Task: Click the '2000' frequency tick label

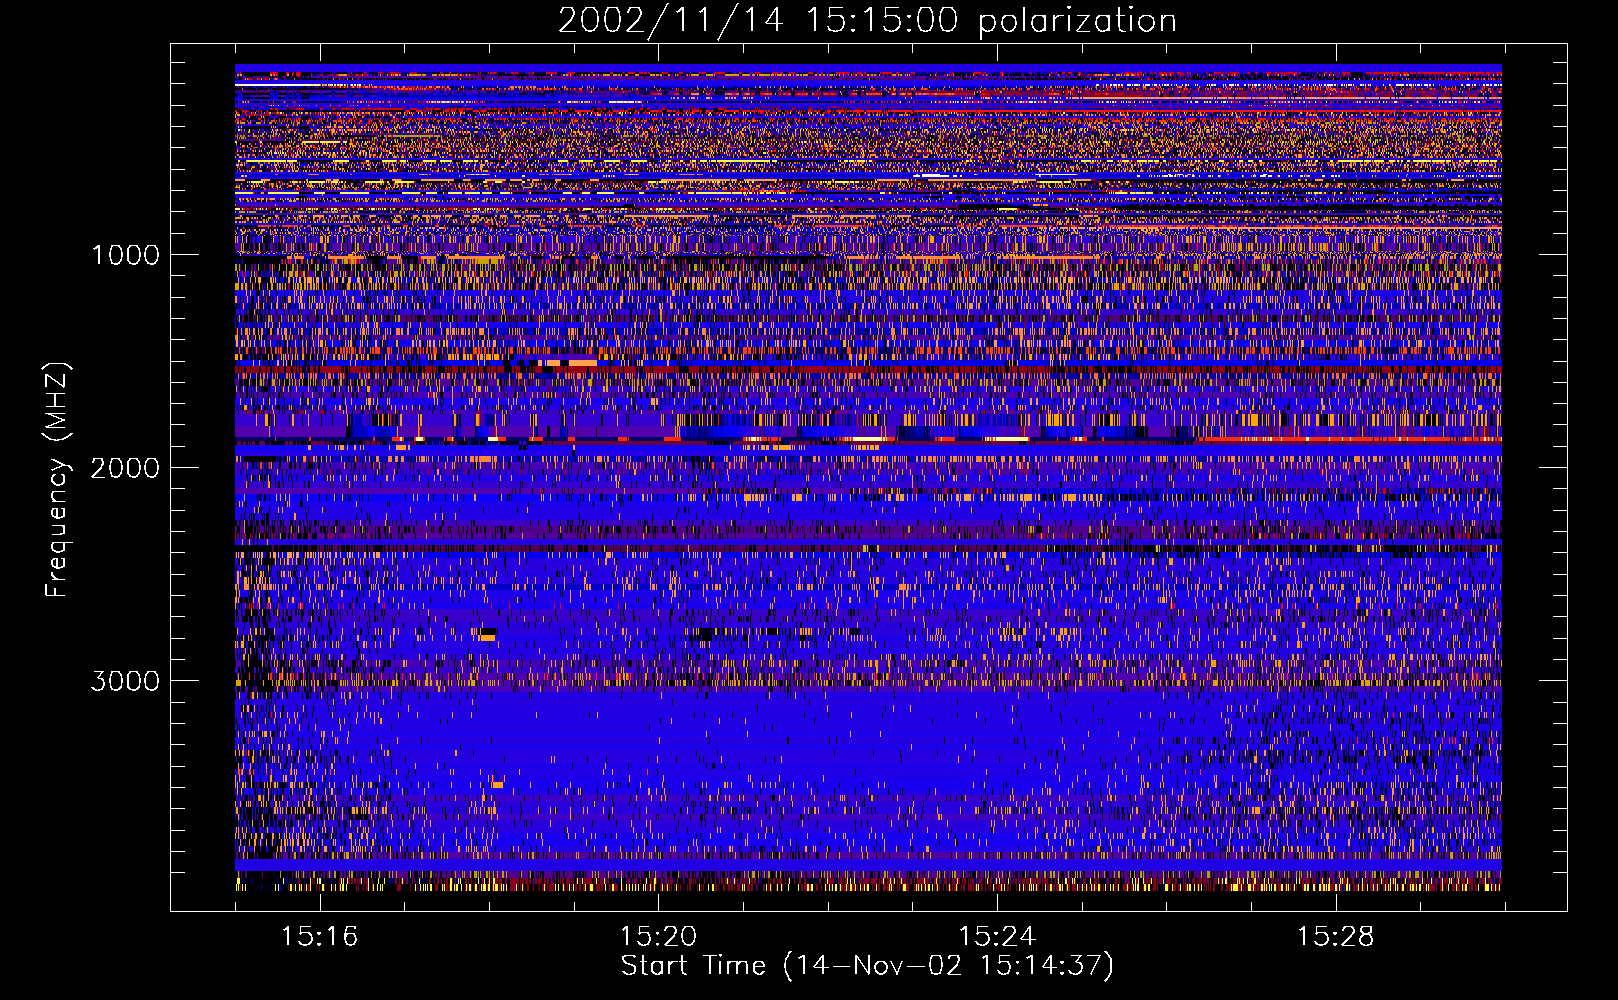Action: click(x=125, y=468)
